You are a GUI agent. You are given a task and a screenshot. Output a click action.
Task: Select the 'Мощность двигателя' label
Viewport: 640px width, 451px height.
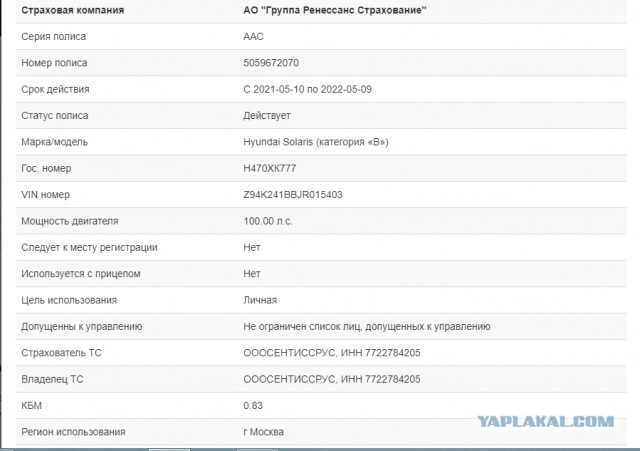point(70,221)
